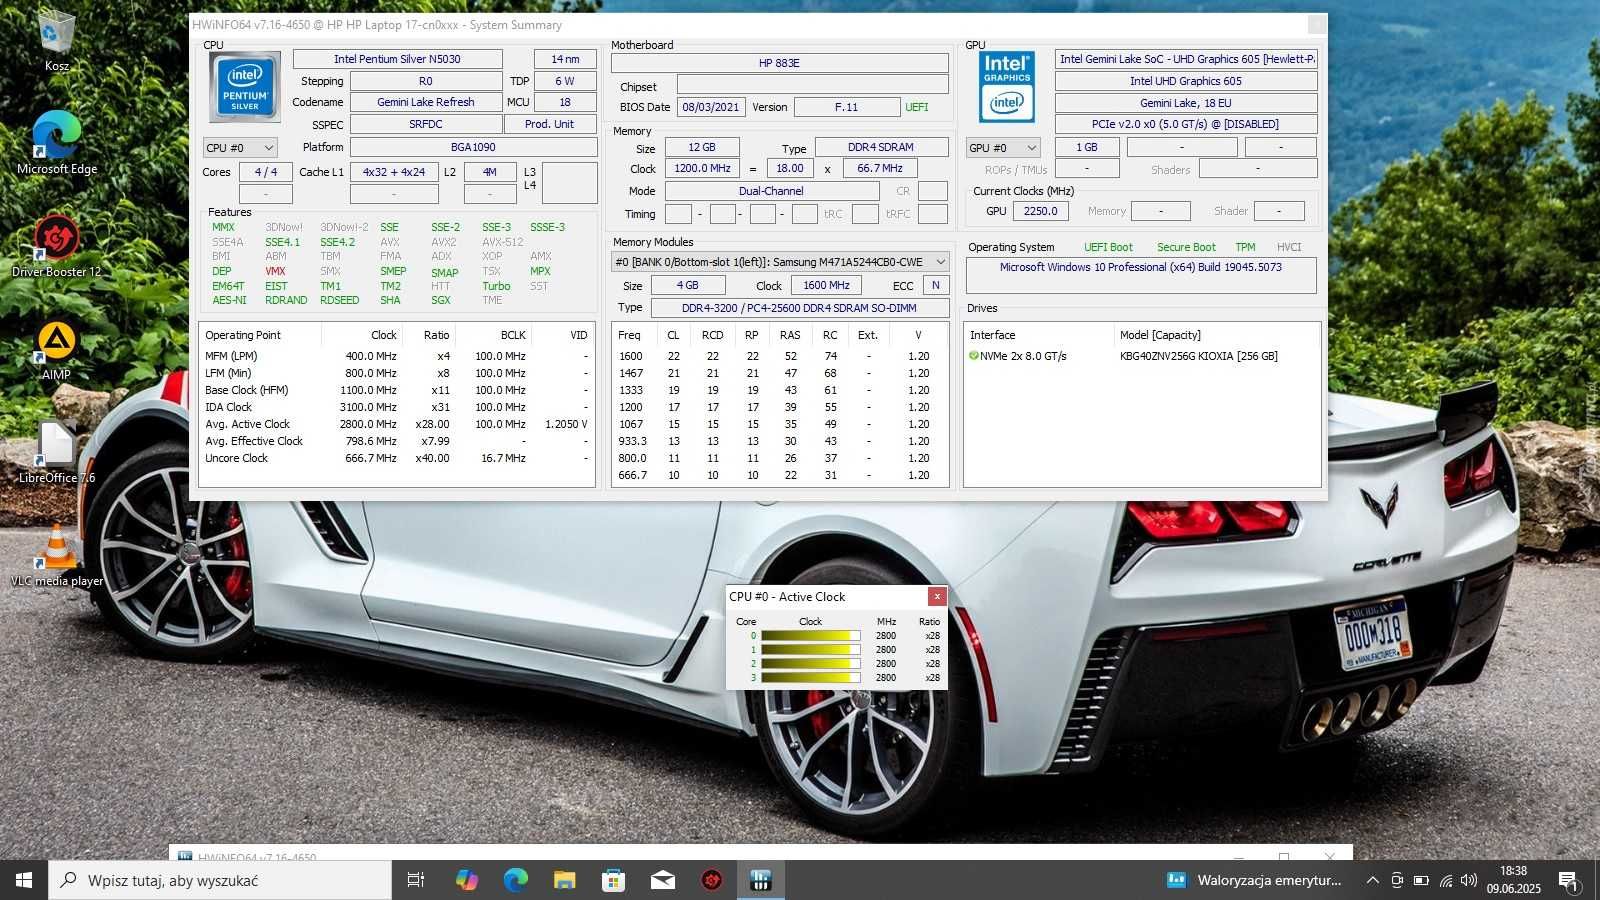Select the LibreOffice 7.6 desktop shortcut

[x=57, y=452]
